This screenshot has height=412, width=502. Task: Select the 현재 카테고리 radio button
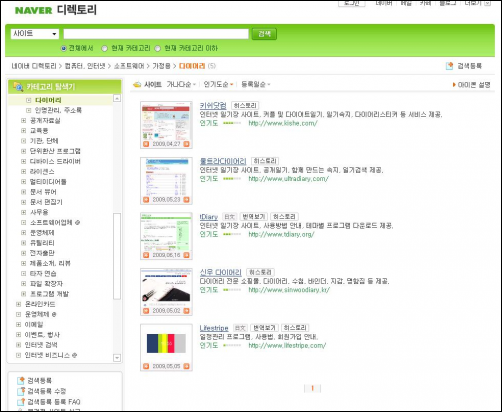[x=105, y=49]
